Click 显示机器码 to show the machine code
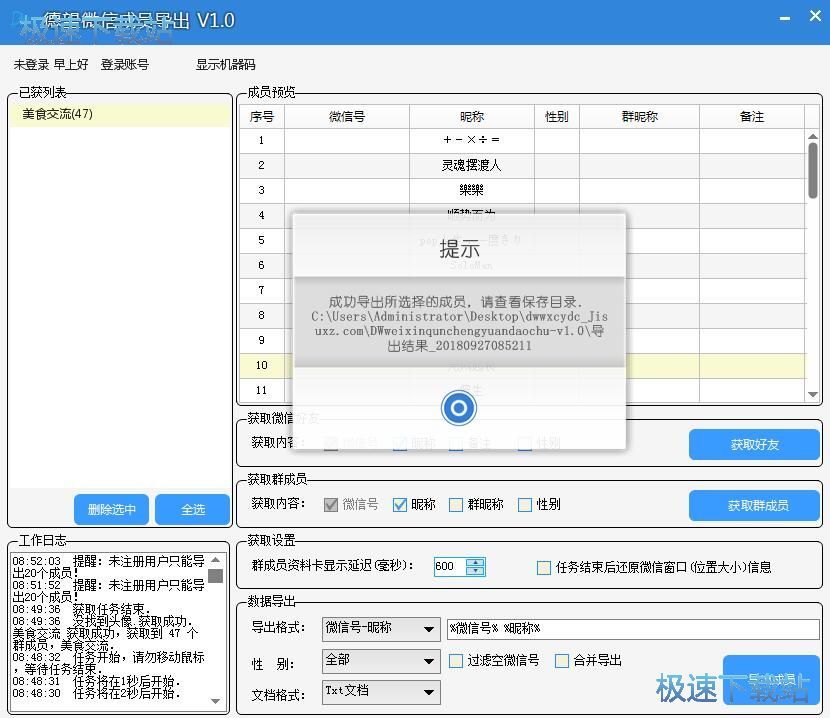 pyautogui.click(x=225, y=65)
